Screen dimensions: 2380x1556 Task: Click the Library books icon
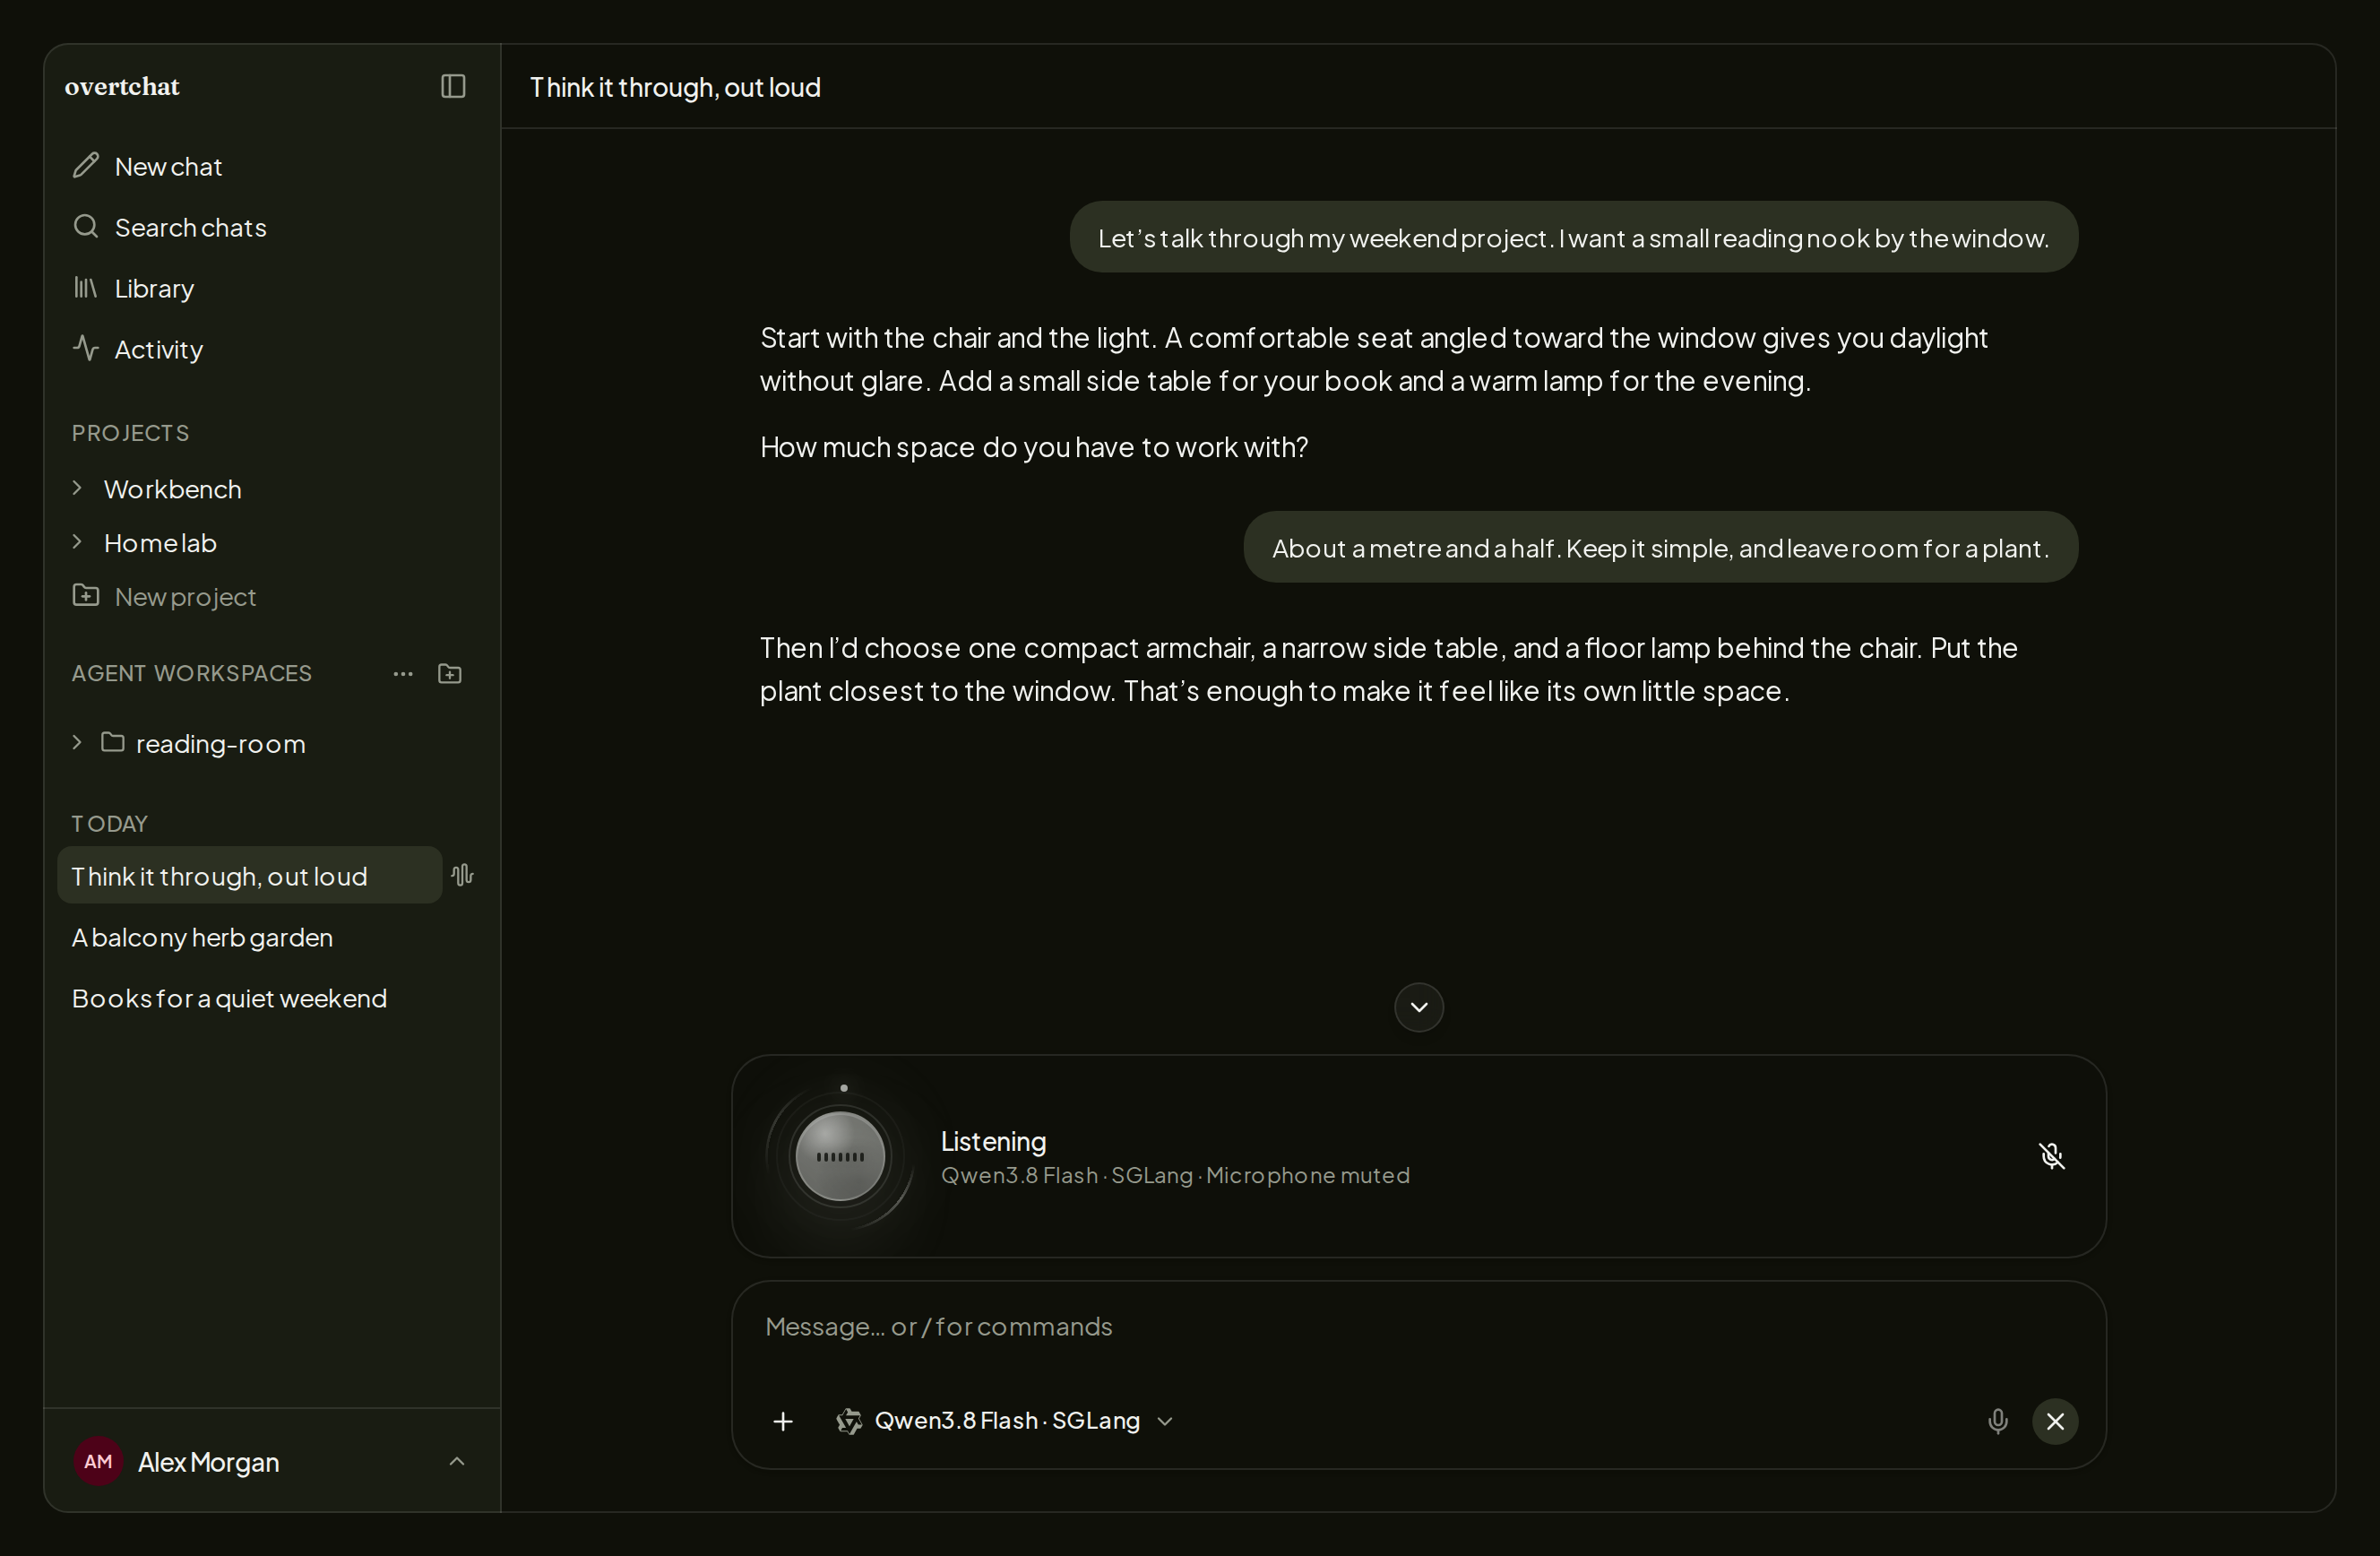[86, 288]
